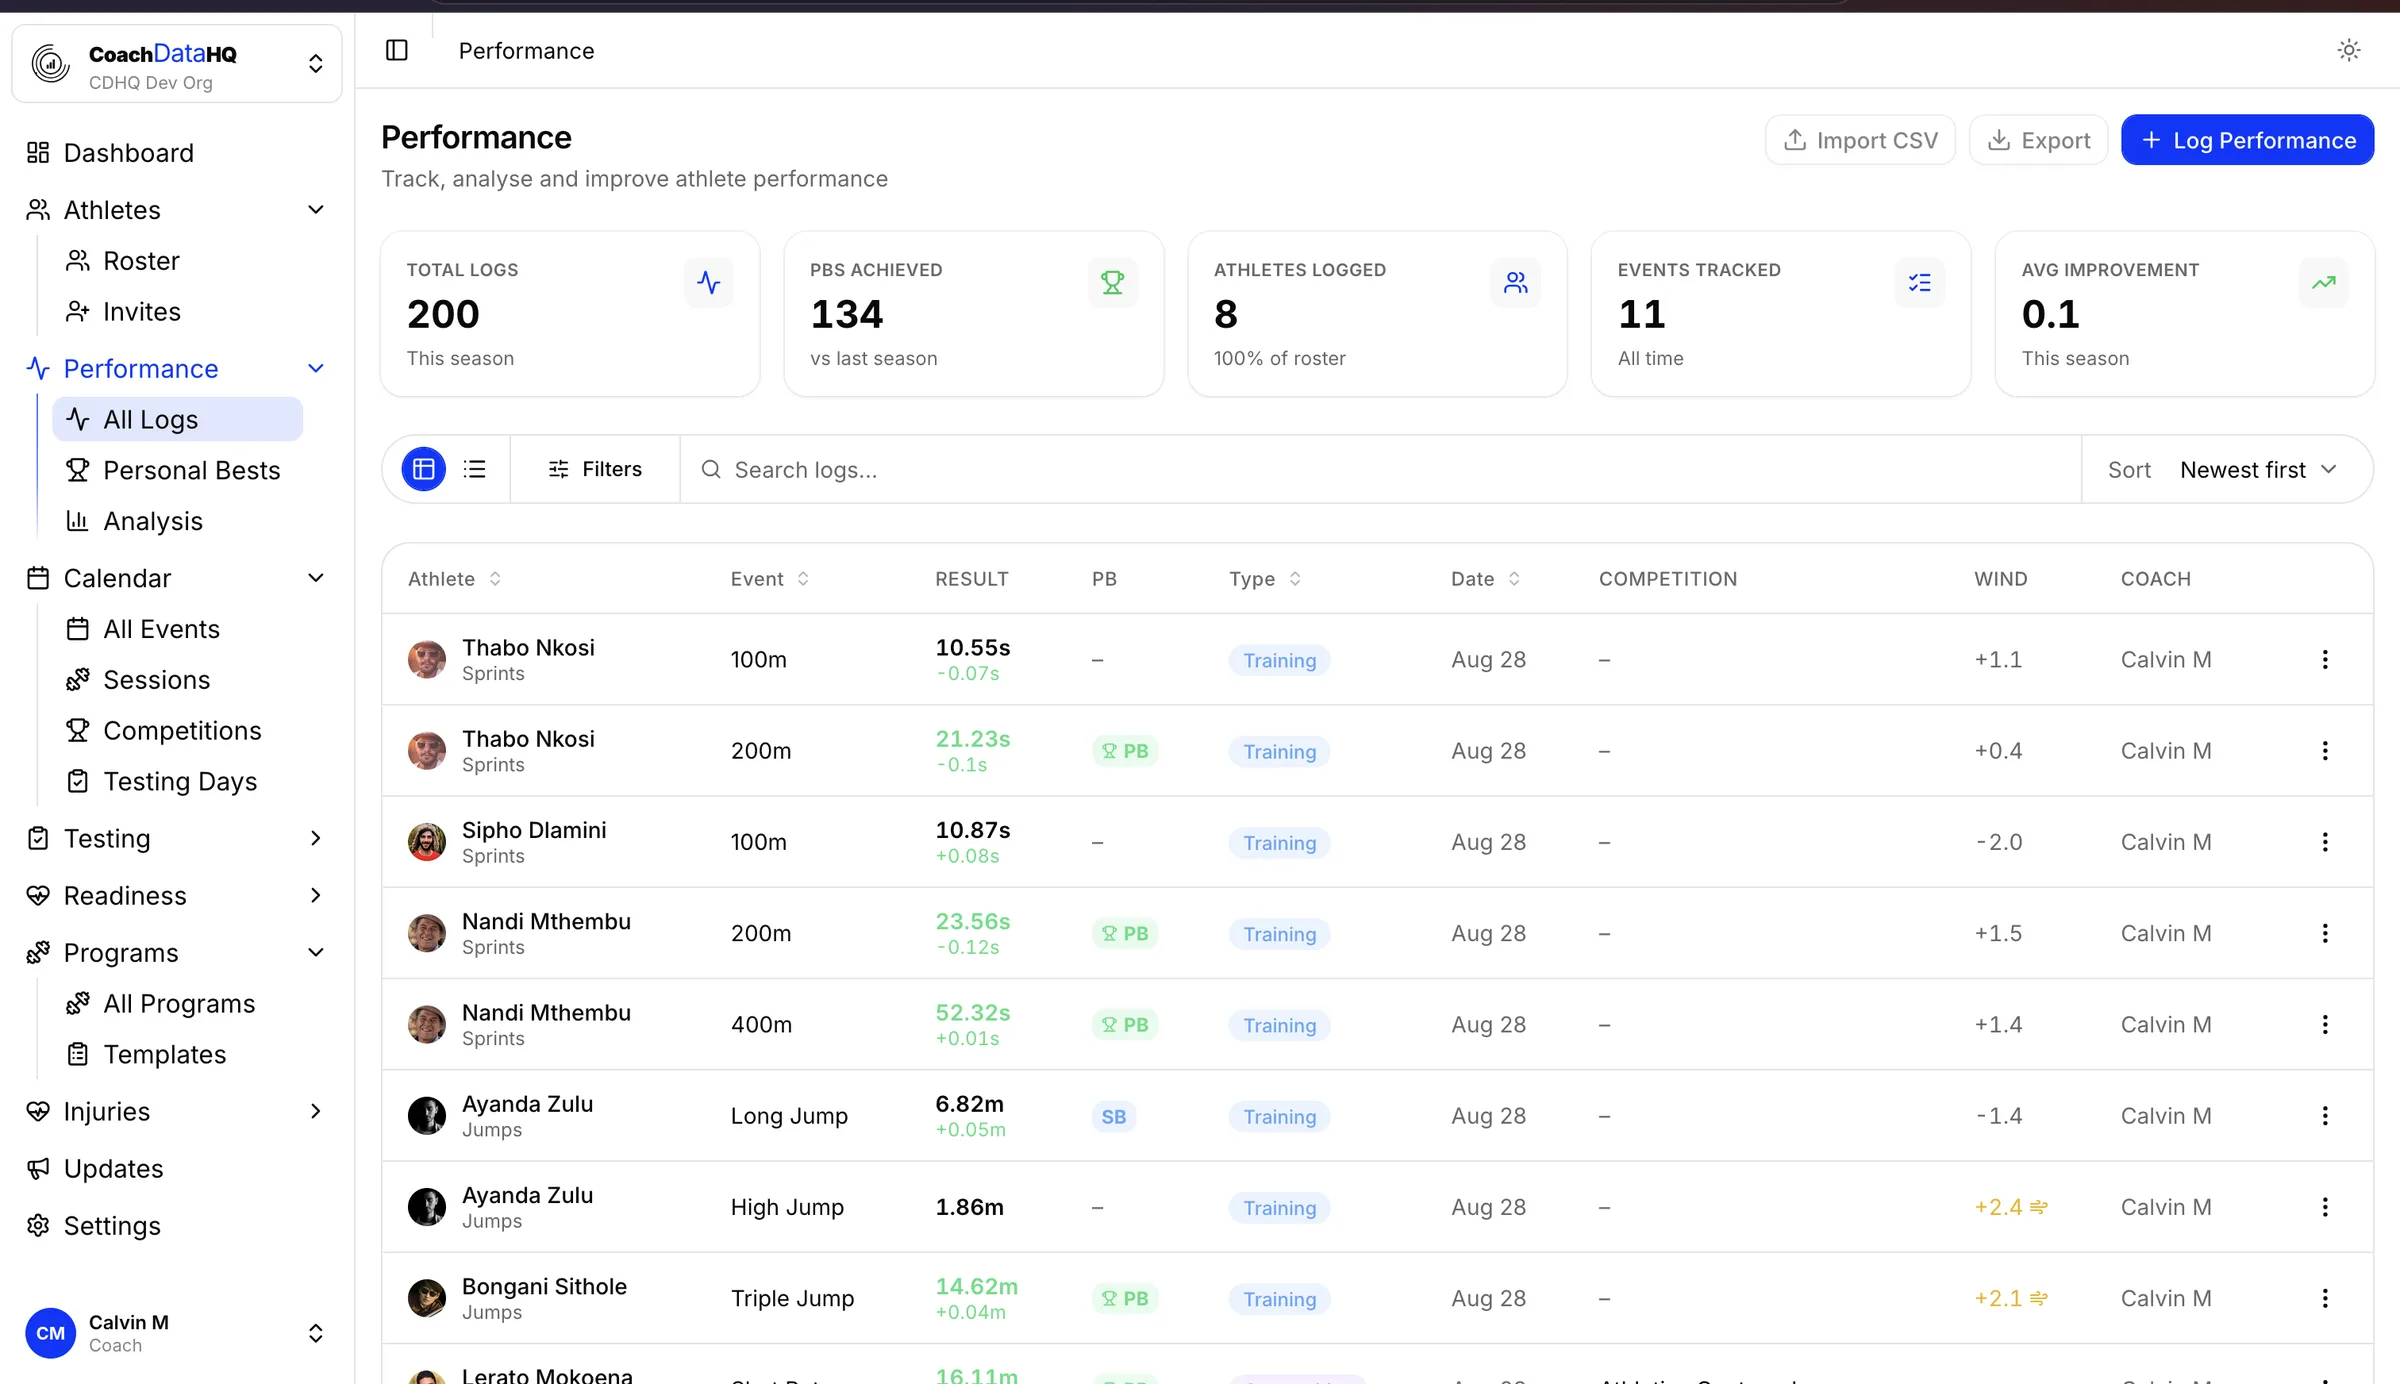The image size is (2400, 1384).
Task: Open row menu for Nandi Mthembu 400m
Action: click(2325, 1024)
